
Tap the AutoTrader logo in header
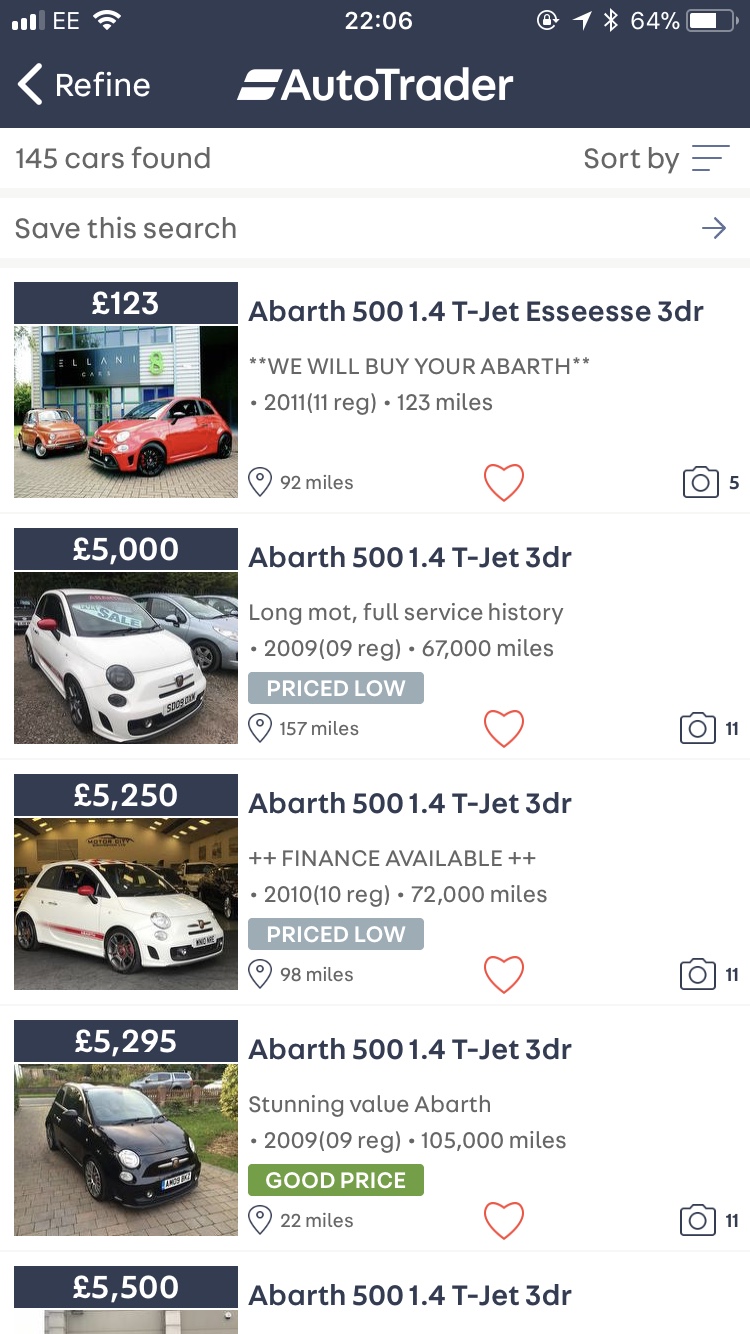coord(376,85)
